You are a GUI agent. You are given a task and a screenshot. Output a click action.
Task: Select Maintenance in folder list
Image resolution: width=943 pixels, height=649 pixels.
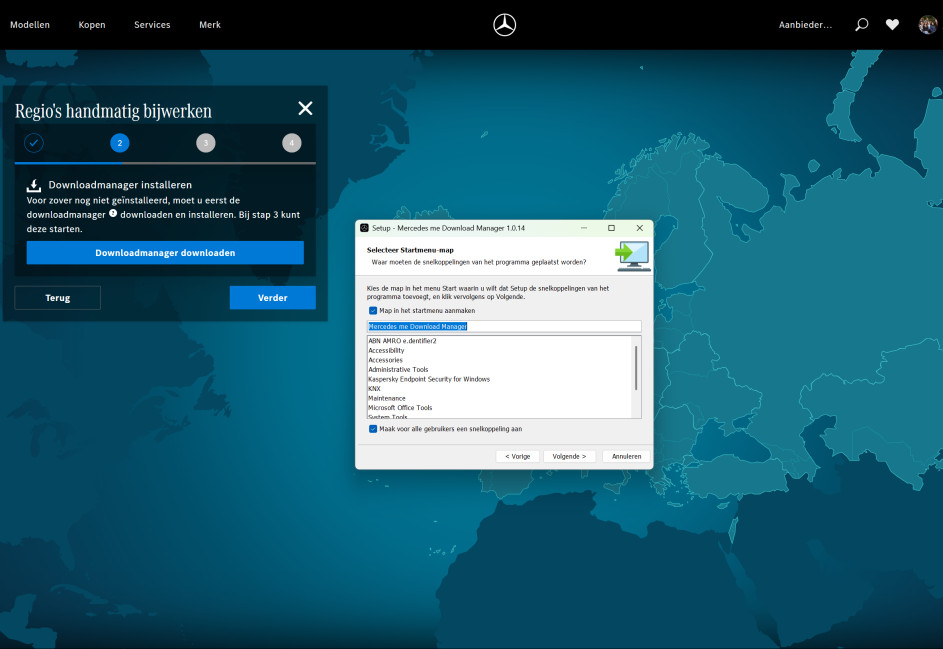point(387,398)
